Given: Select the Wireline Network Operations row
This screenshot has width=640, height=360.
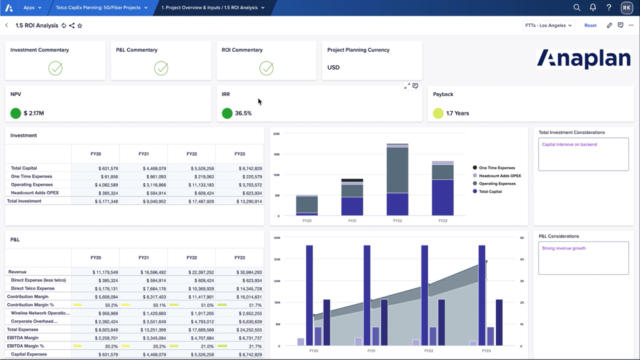Looking at the screenshot, I should (x=135, y=313).
